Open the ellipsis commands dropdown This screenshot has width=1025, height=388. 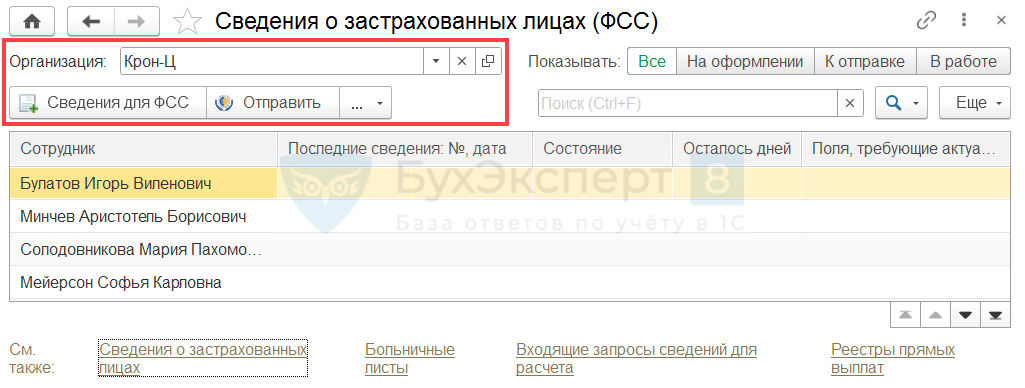pyautogui.click(x=365, y=103)
